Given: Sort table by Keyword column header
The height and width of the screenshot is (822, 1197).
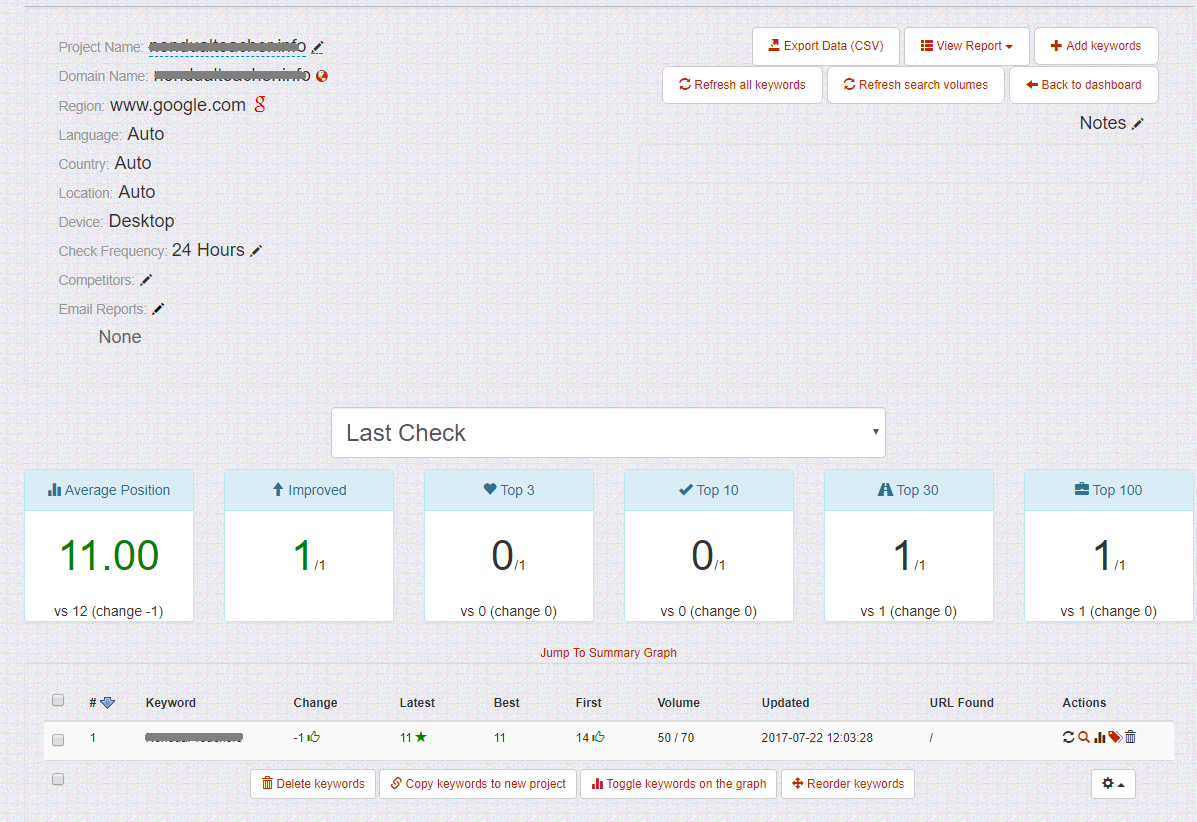Looking at the screenshot, I should (171, 703).
